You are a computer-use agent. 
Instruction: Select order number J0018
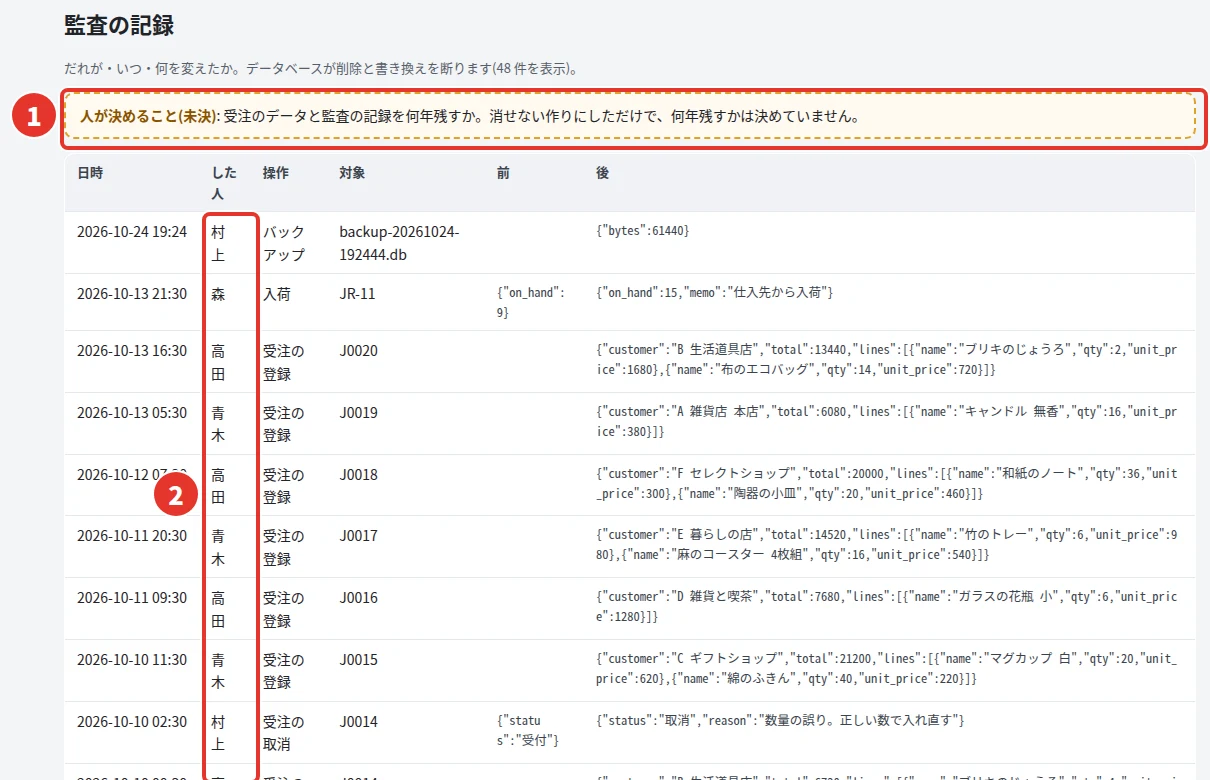tap(359, 475)
